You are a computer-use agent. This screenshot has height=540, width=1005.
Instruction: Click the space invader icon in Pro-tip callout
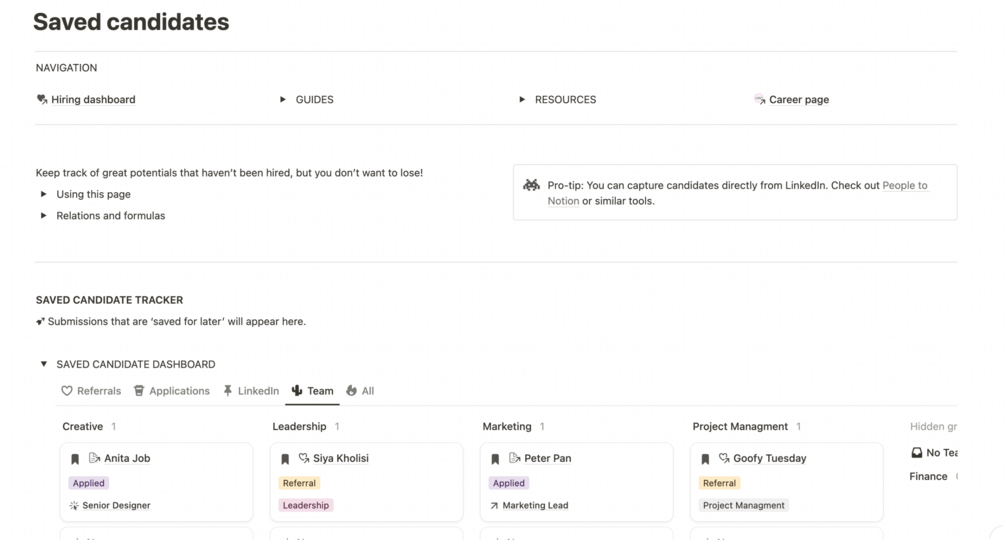(x=531, y=186)
